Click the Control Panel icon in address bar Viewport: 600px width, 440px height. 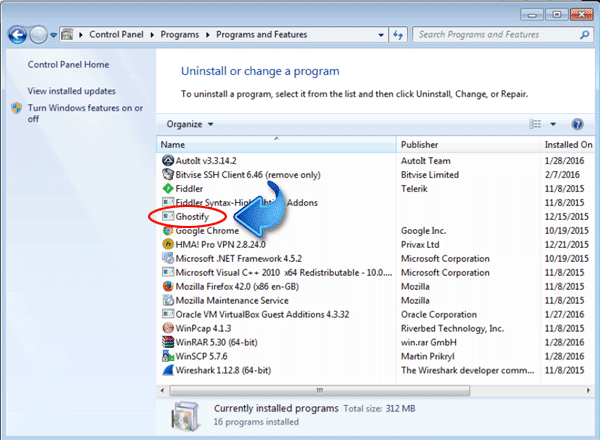click(x=67, y=35)
